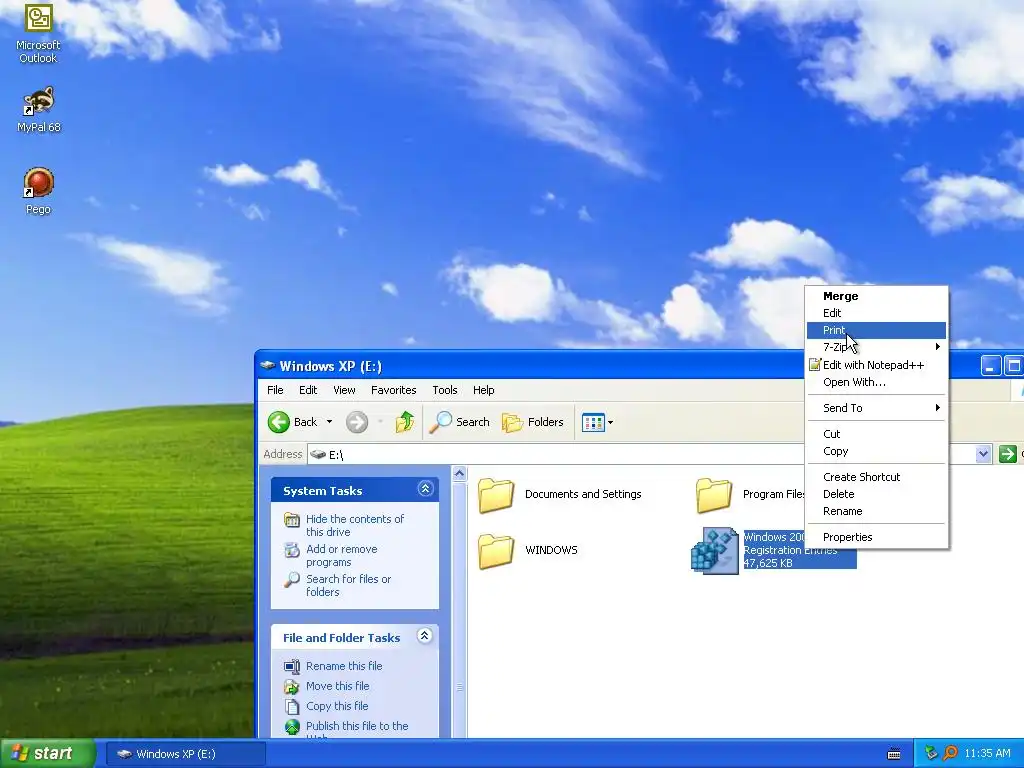The width and height of the screenshot is (1024, 768).
Task: Select the registration entries file icon
Action: pyautogui.click(x=714, y=551)
